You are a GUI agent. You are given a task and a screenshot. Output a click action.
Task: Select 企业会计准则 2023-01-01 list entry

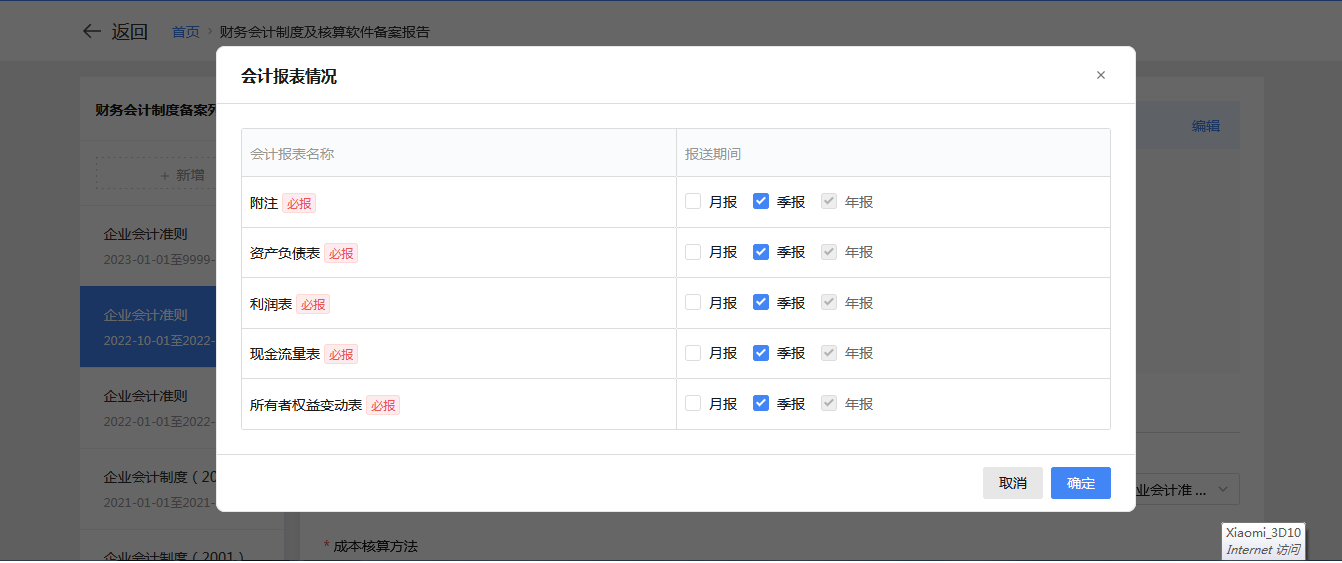[x=148, y=246]
